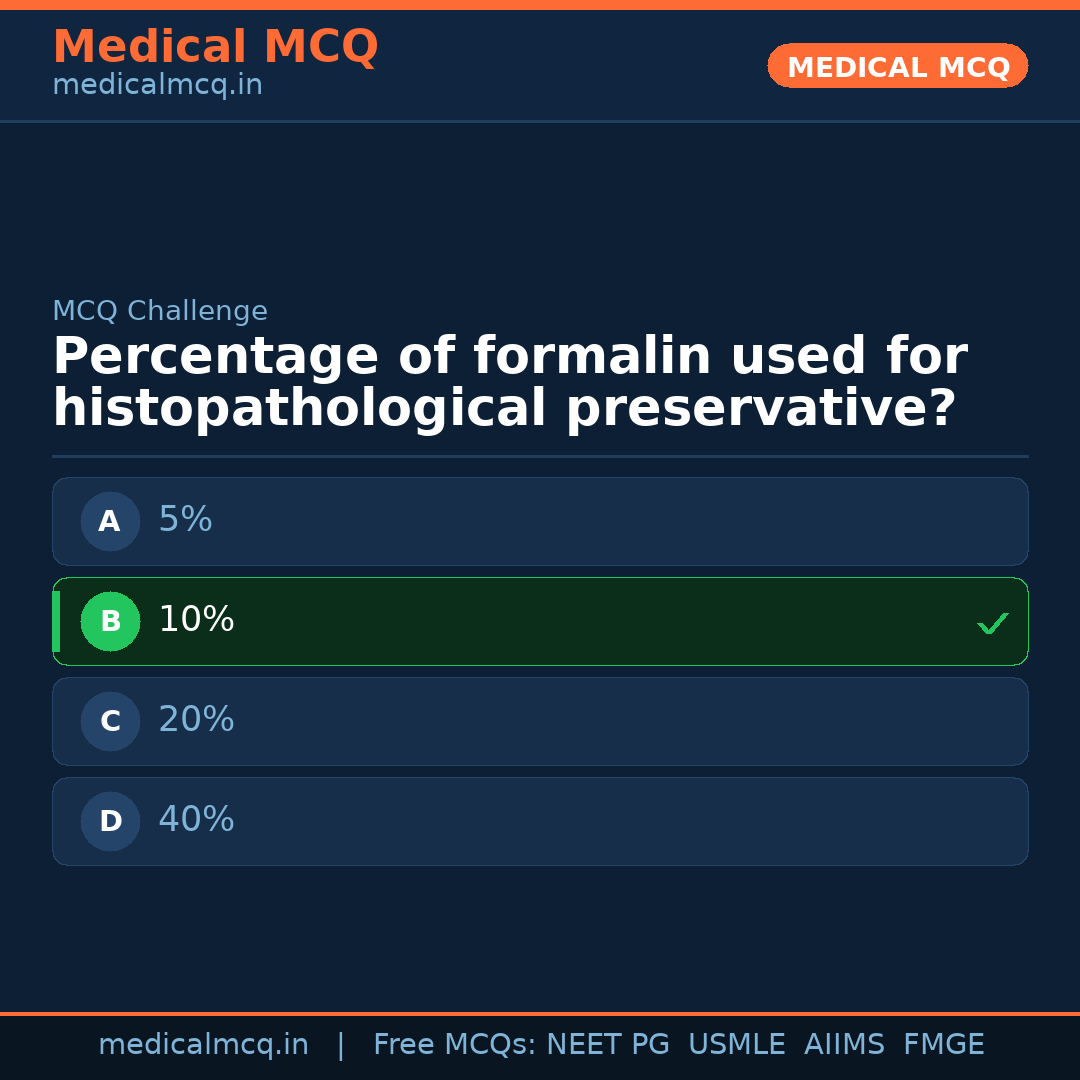Click the circled letter C badge
This screenshot has width=1080, height=1080.
(x=110, y=721)
